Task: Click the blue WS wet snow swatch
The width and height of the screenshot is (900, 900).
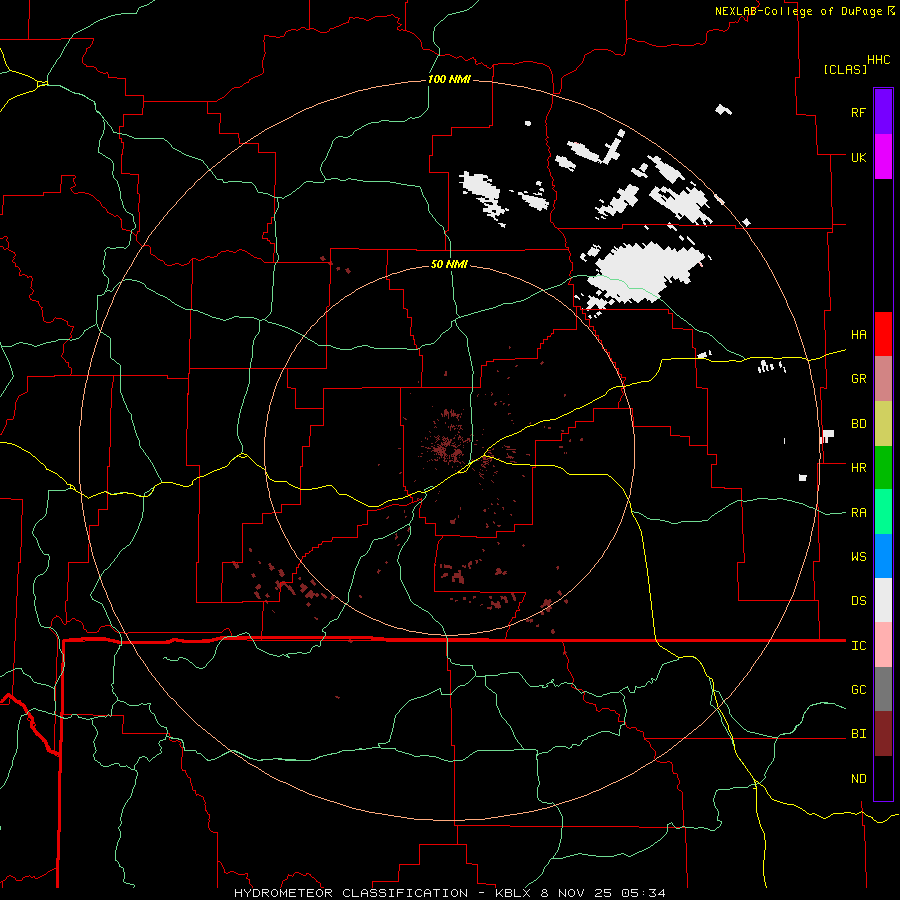Action: coord(883,556)
